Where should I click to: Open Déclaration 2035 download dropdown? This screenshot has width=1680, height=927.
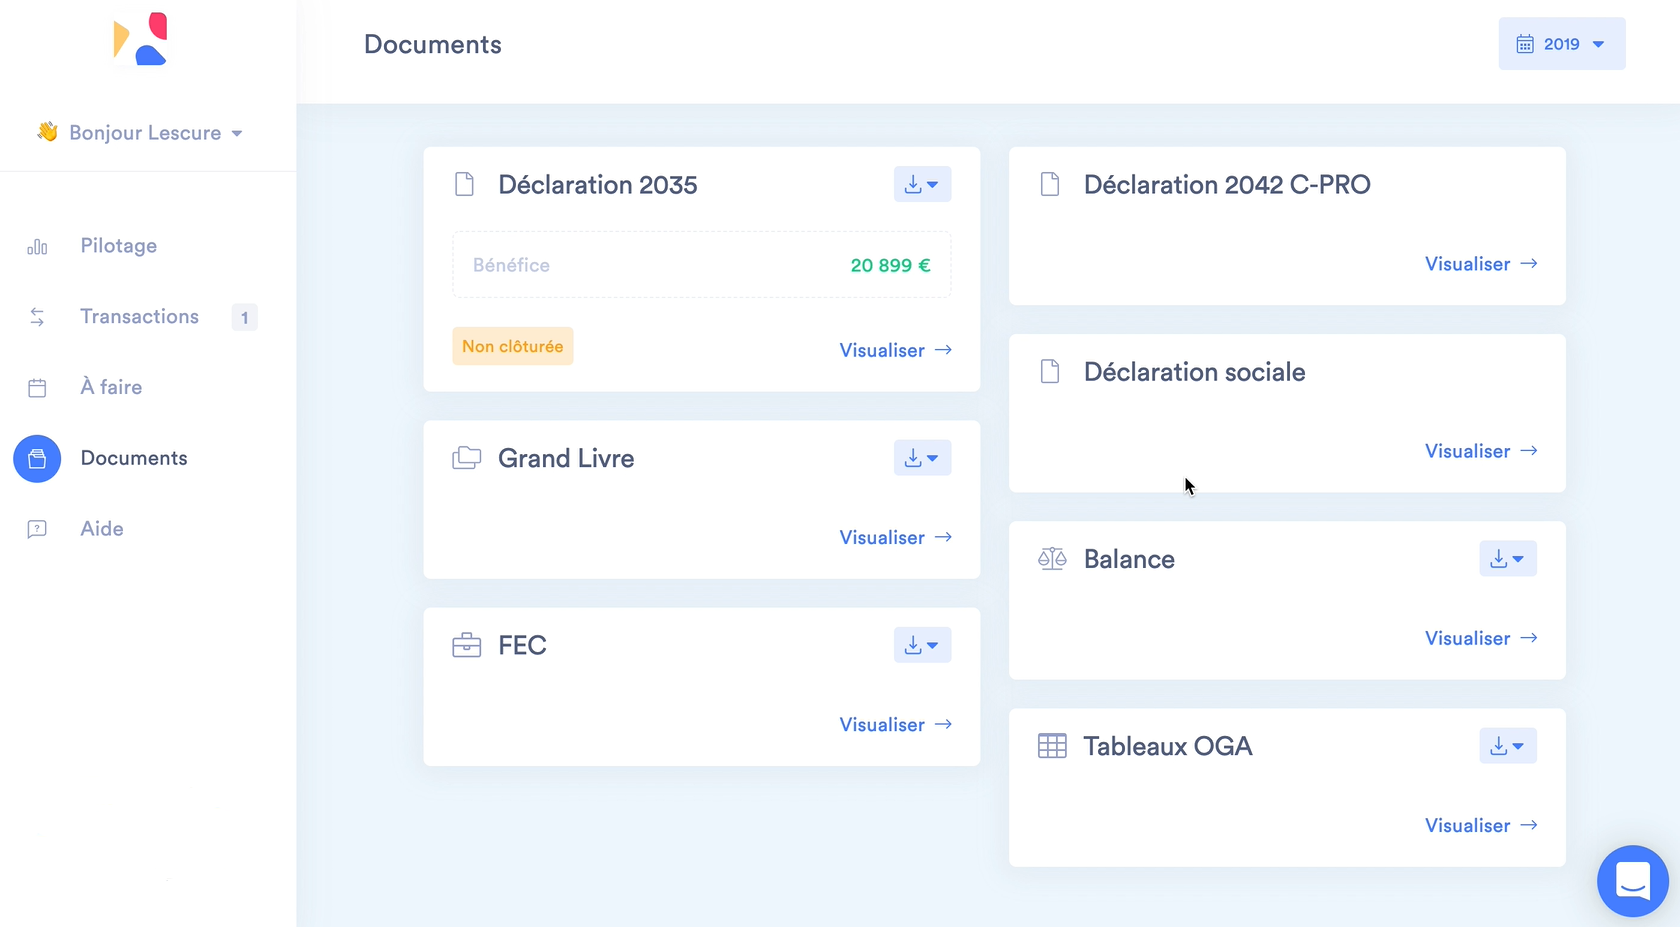[x=921, y=185]
